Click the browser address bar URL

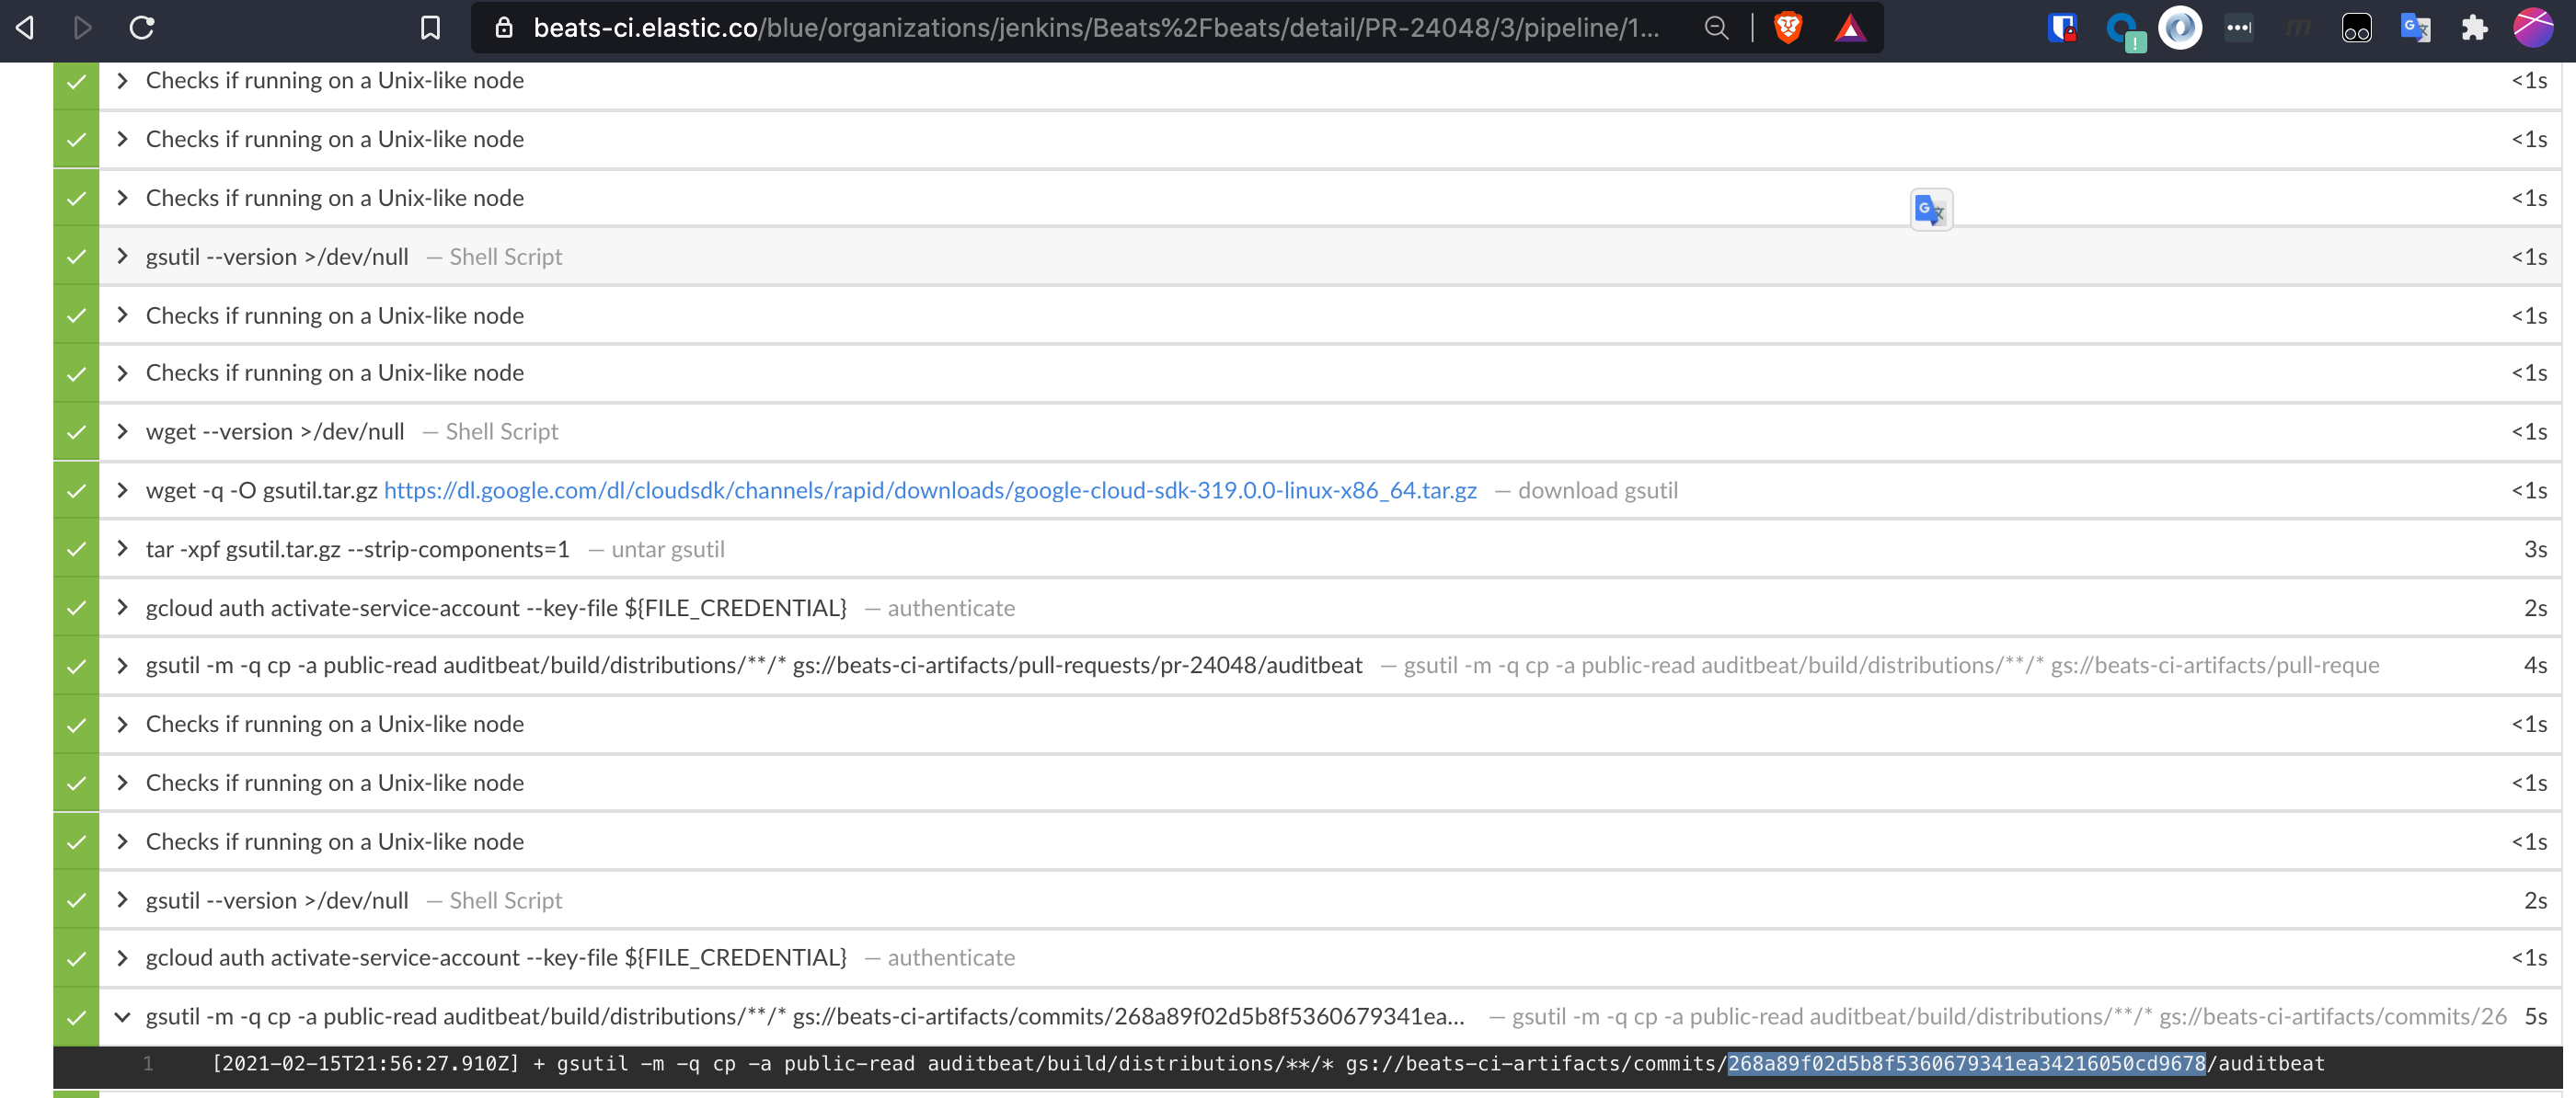click(x=1095, y=28)
